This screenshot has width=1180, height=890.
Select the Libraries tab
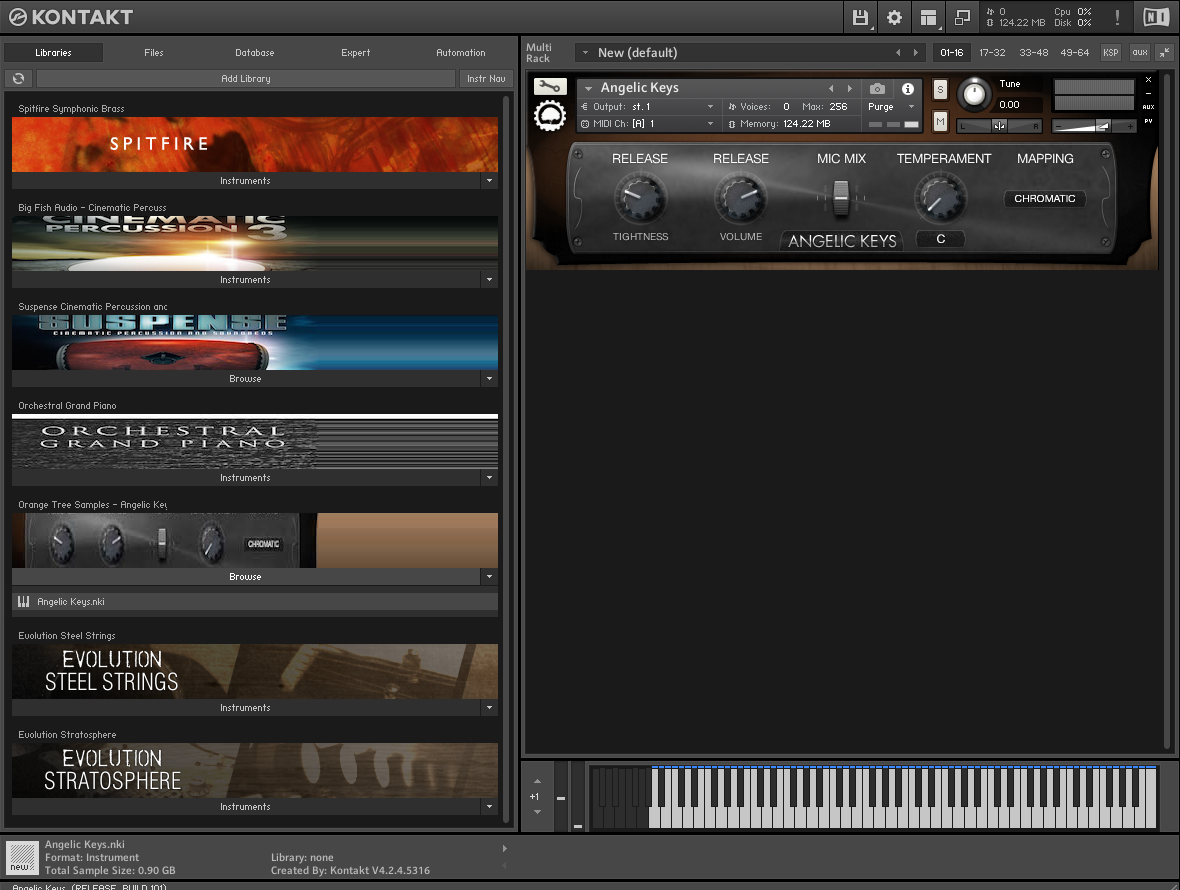pyautogui.click(x=53, y=53)
